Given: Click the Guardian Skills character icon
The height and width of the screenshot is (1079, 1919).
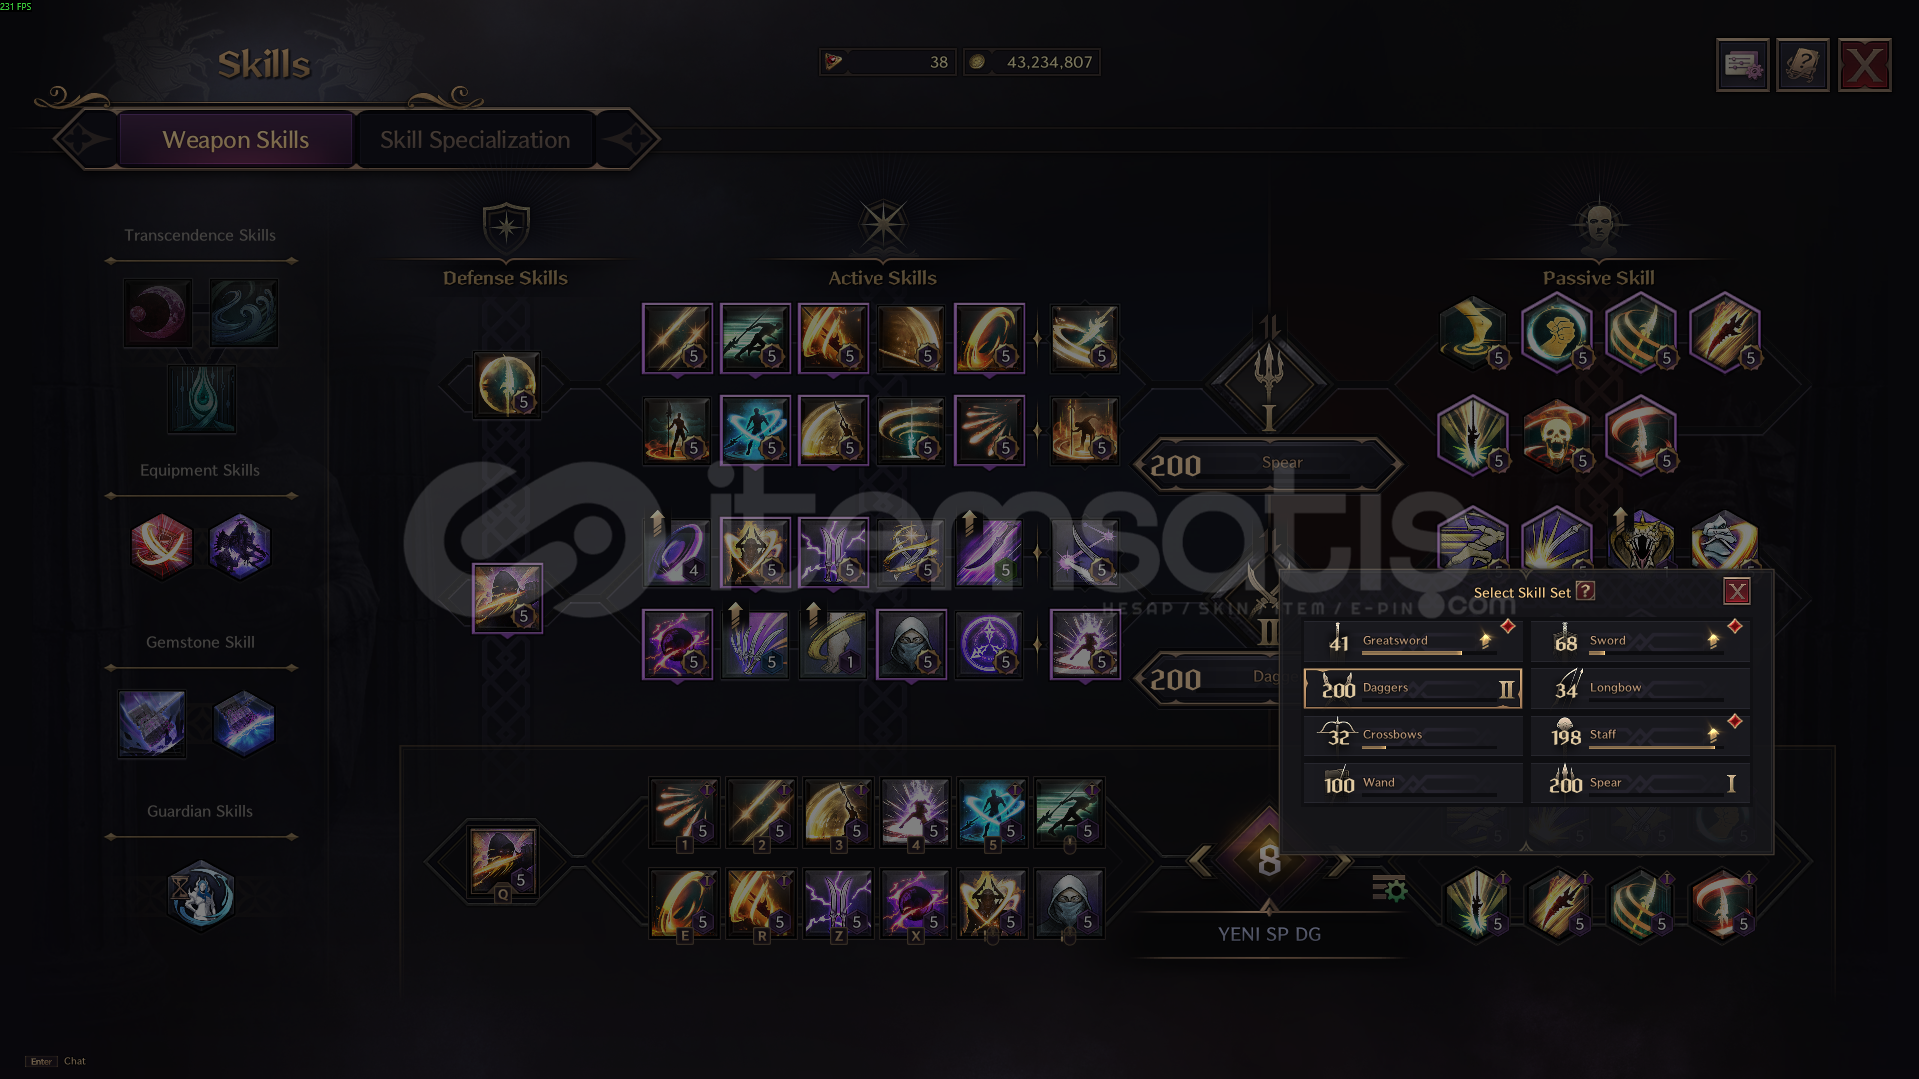Looking at the screenshot, I should 201,895.
